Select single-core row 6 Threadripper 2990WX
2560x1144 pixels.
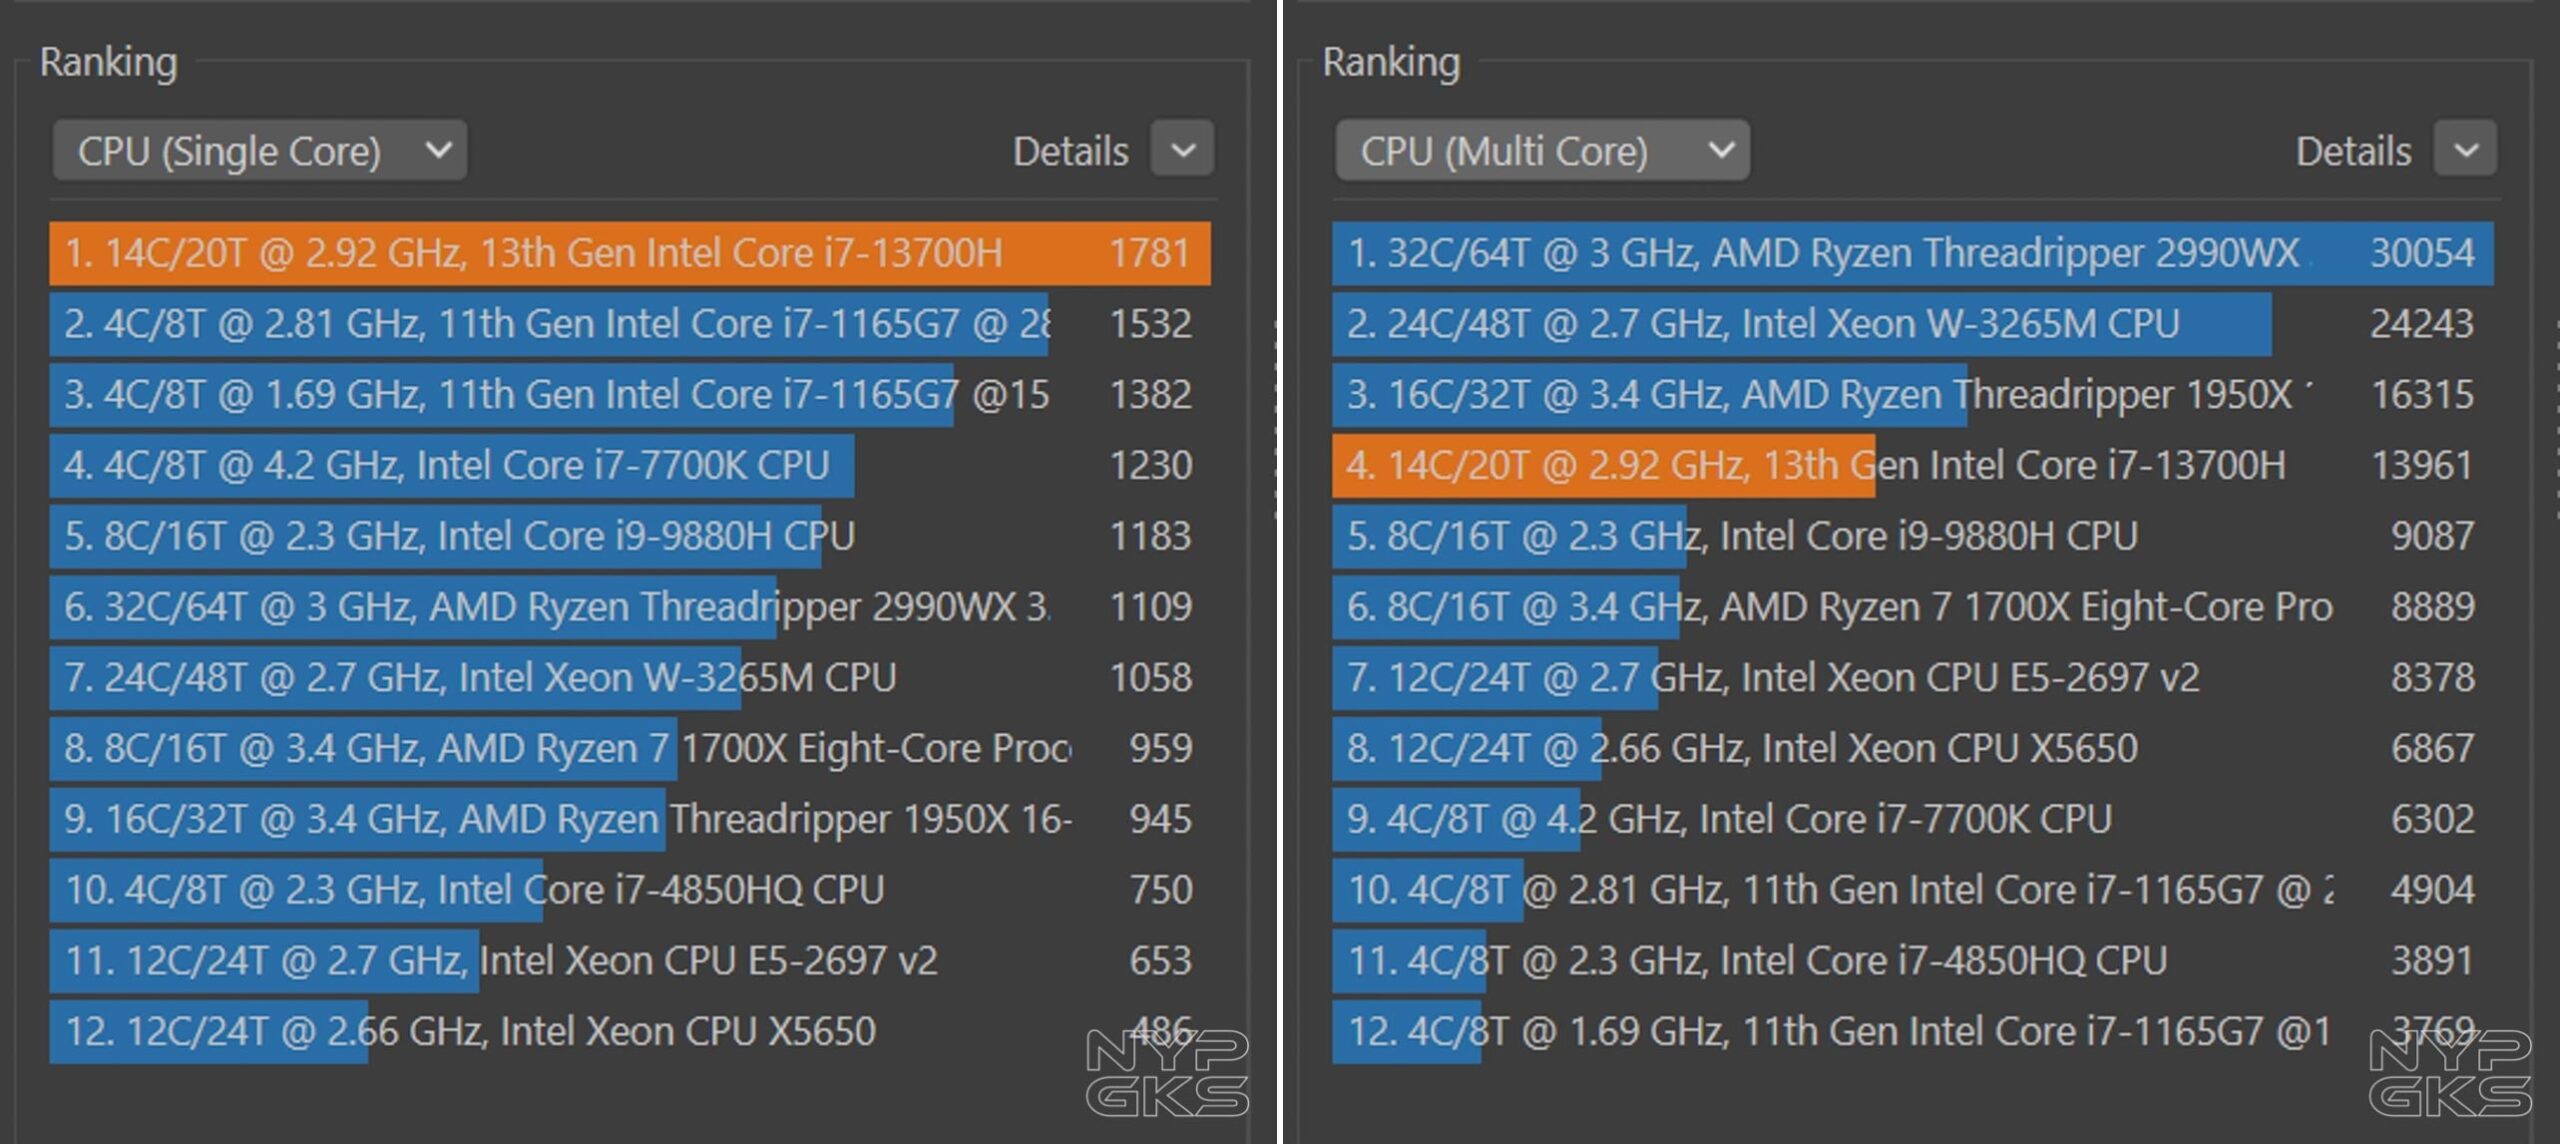630,607
